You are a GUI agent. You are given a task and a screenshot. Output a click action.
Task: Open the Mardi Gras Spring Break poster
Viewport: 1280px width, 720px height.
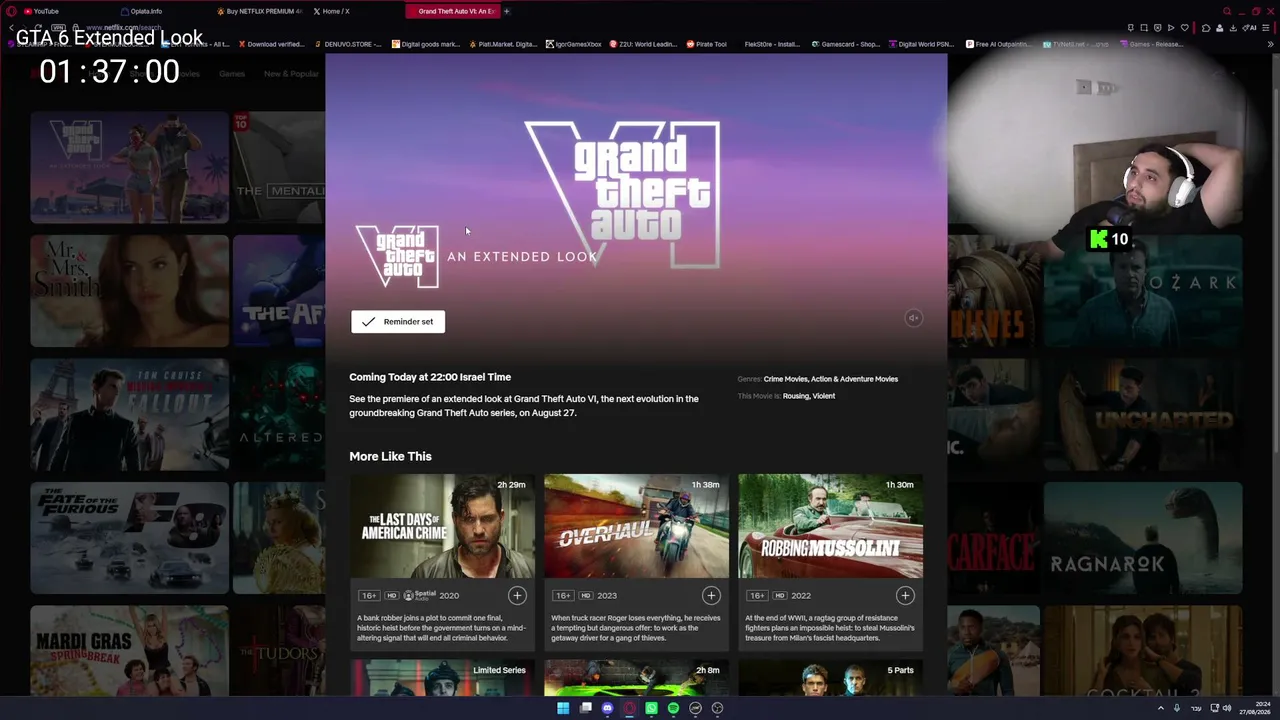coord(129,651)
